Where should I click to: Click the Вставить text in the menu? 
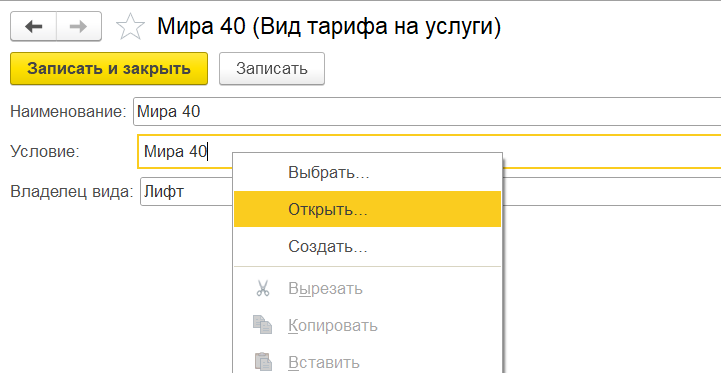[x=324, y=362]
